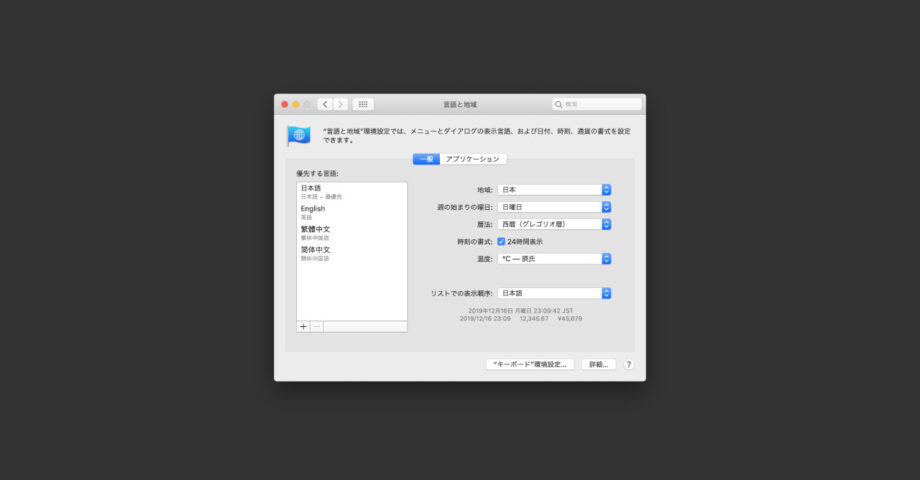Click the 詳細... button
The height and width of the screenshot is (480, 920).
[598, 365]
